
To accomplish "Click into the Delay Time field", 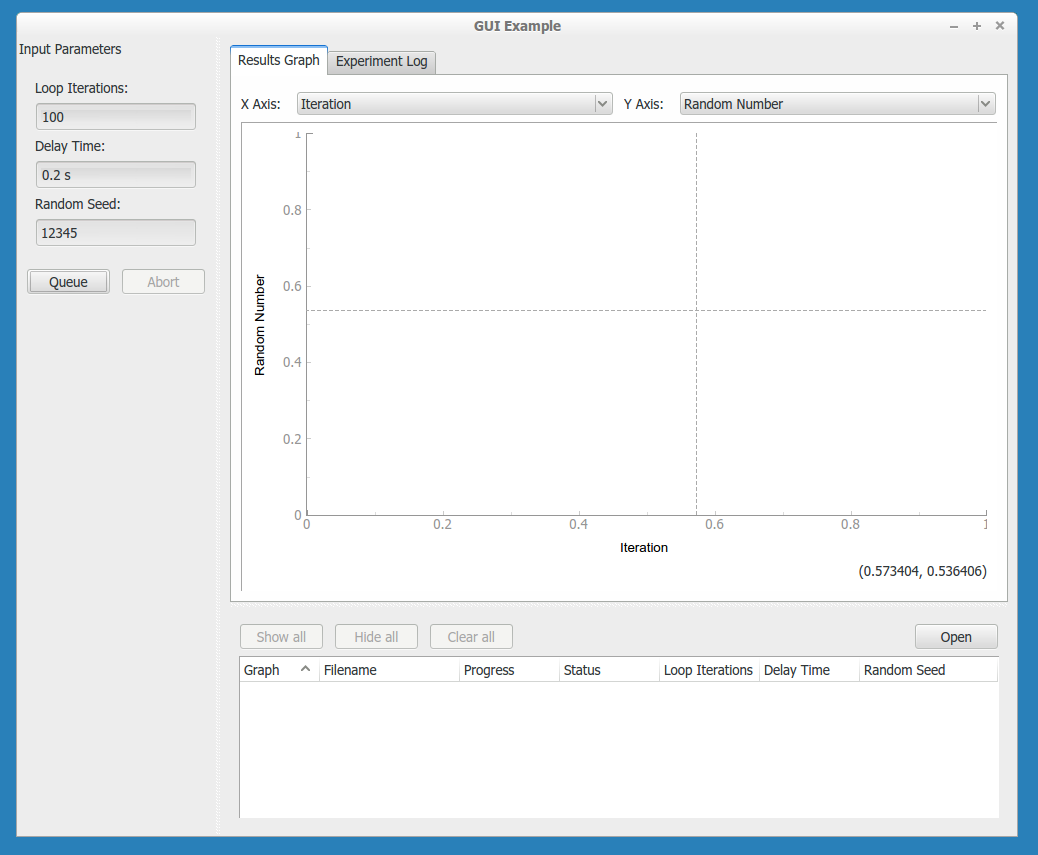I will [x=115, y=175].
